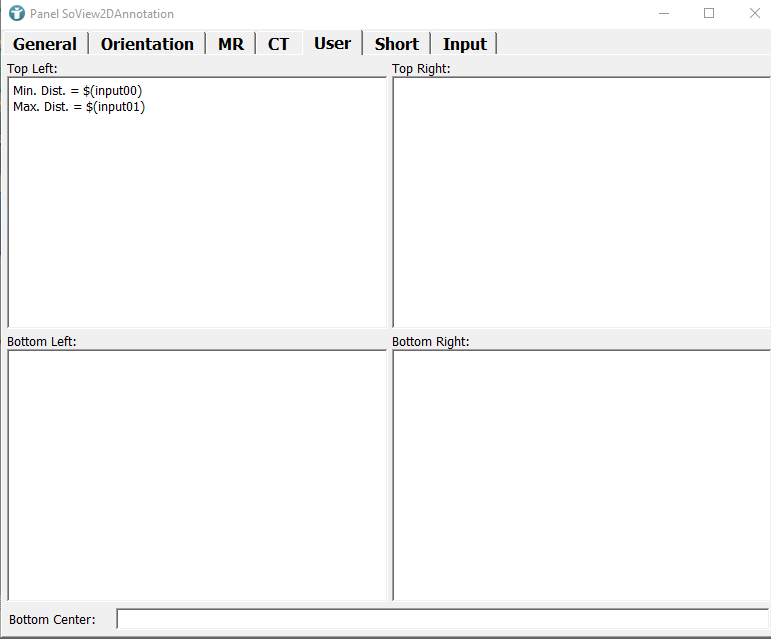771x639 pixels.
Task: Switch to the General tab
Action: pos(45,44)
